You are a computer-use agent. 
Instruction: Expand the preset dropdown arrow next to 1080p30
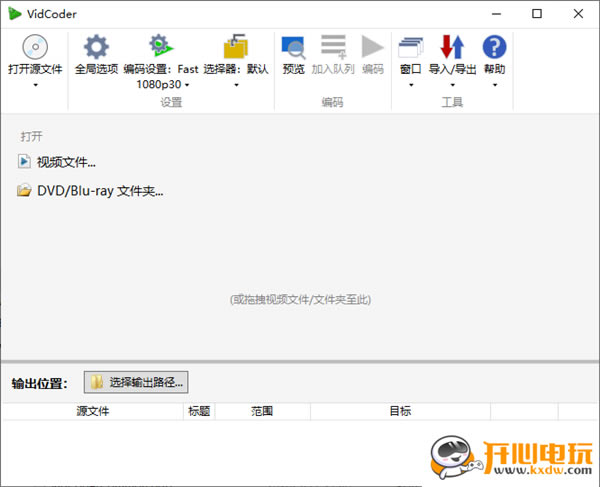[187, 85]
